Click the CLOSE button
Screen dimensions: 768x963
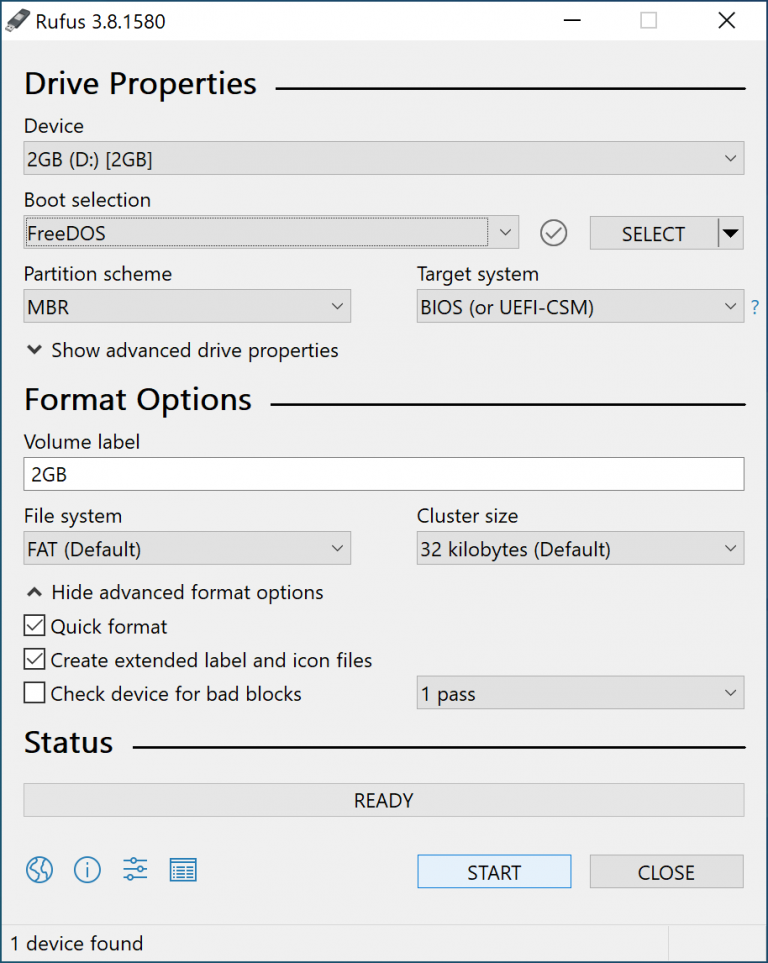[x=666, y=871]
